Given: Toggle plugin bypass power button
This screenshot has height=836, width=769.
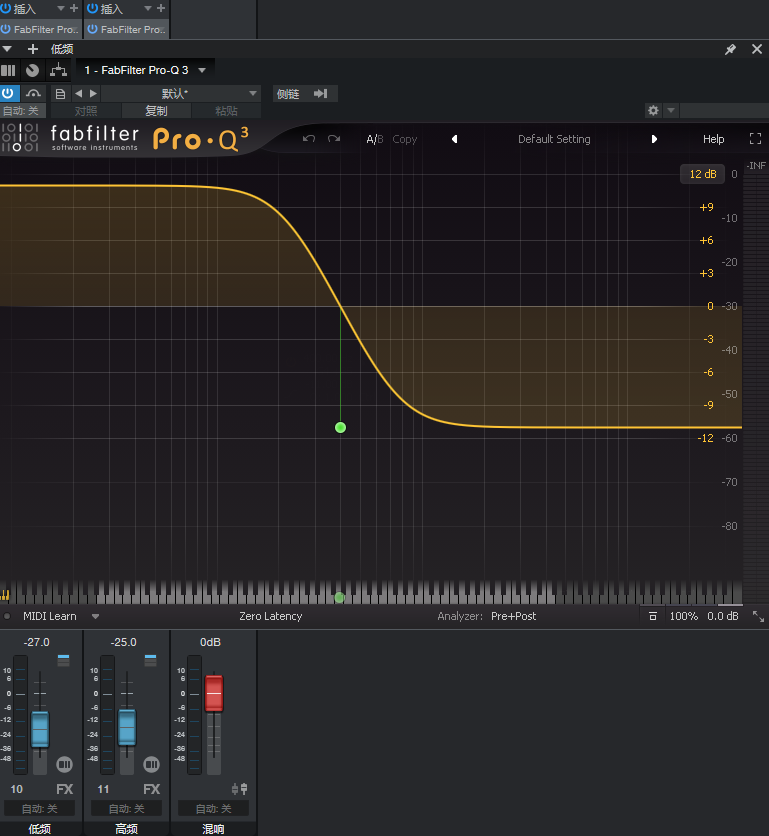Looking at the screenshot, I should 8,93.
